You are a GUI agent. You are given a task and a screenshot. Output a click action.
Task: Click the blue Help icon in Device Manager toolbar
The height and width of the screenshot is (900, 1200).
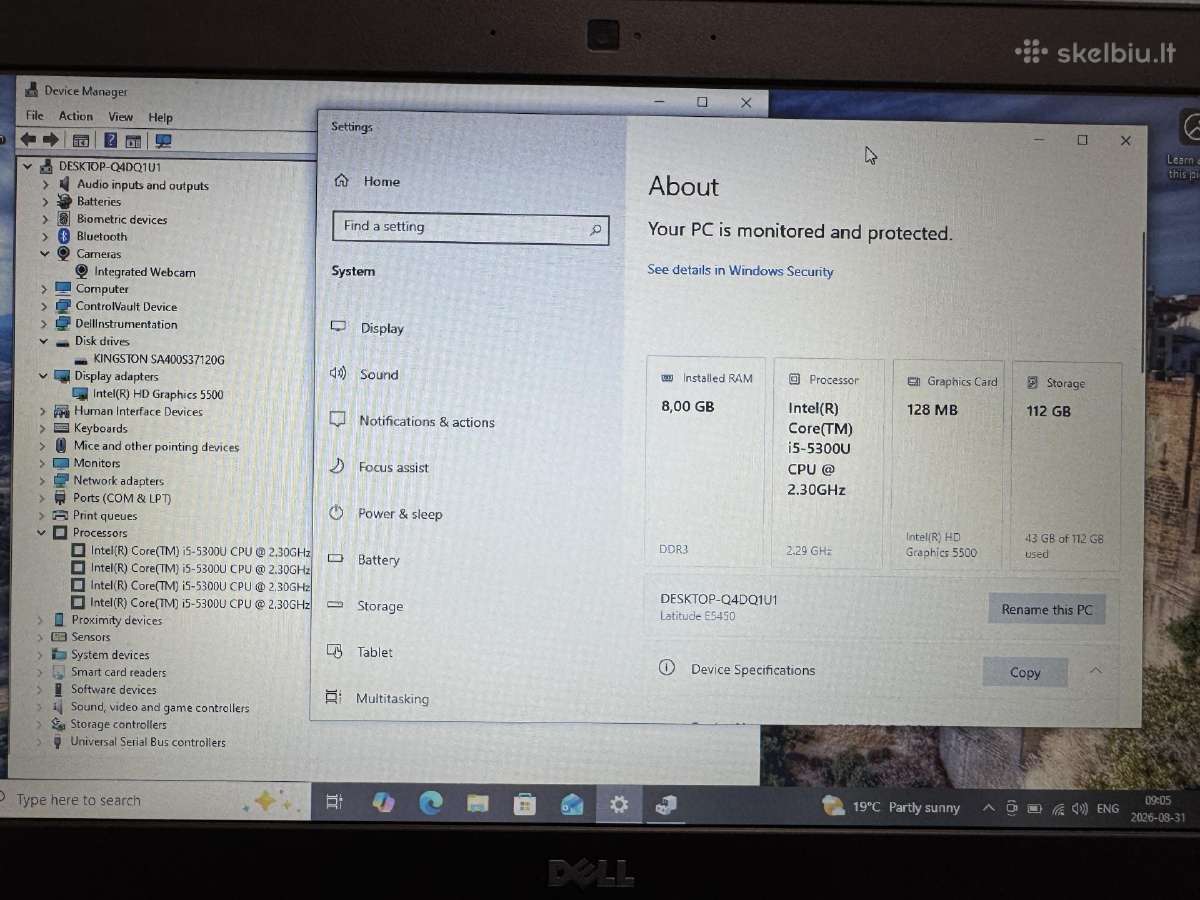pyautogui.click(x=111, y=141)
